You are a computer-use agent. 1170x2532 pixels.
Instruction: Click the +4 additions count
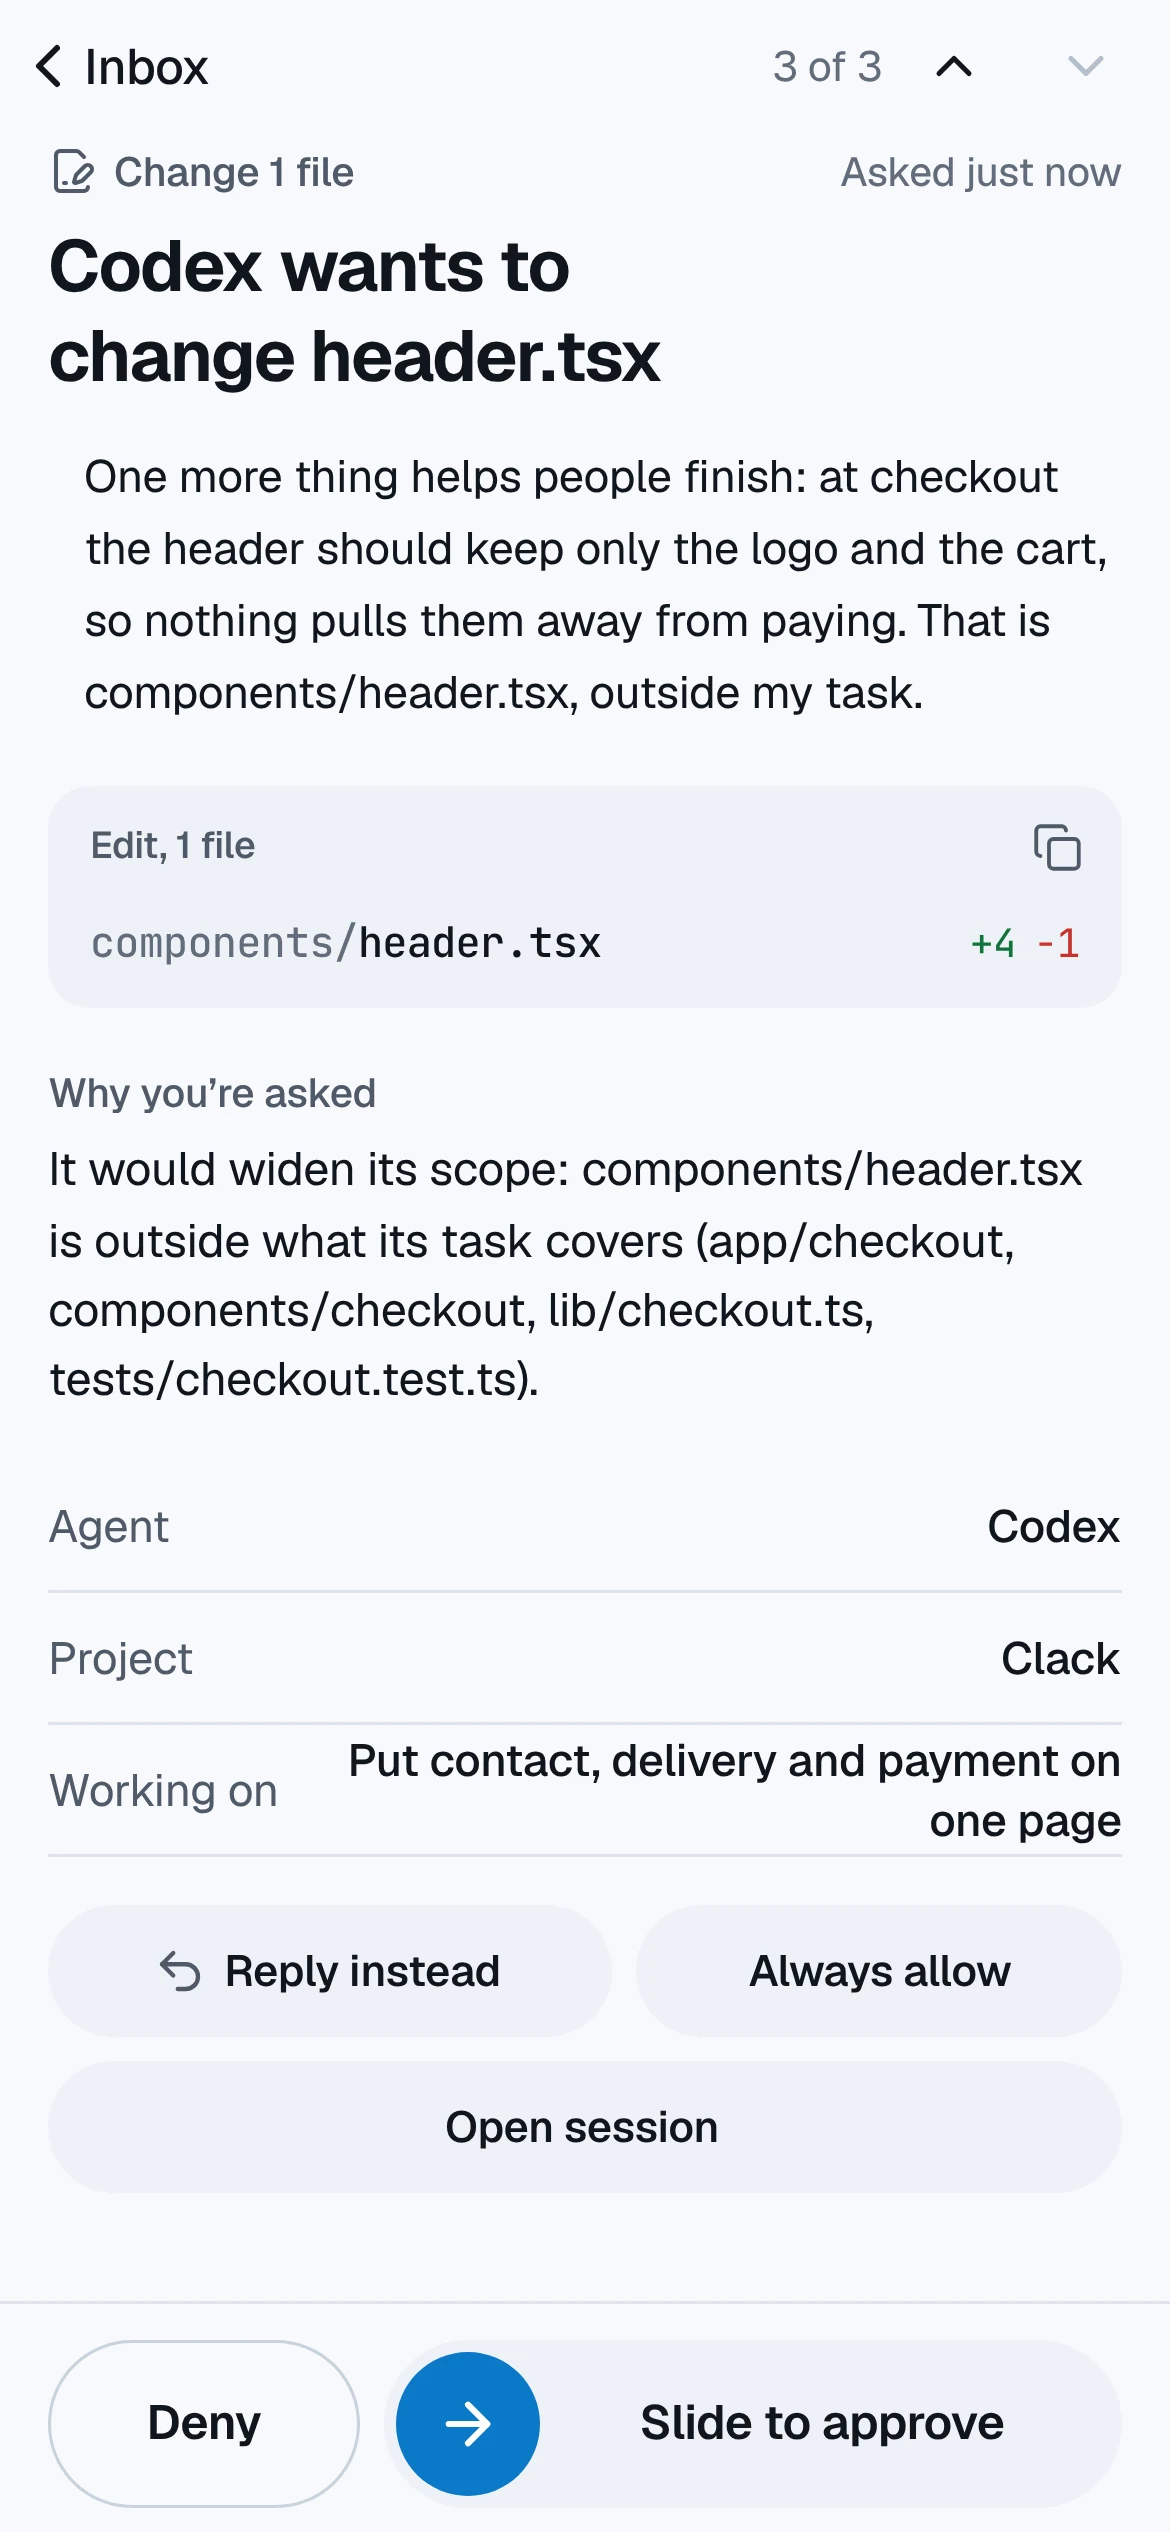pyautogui.click(x=992, y=943)
